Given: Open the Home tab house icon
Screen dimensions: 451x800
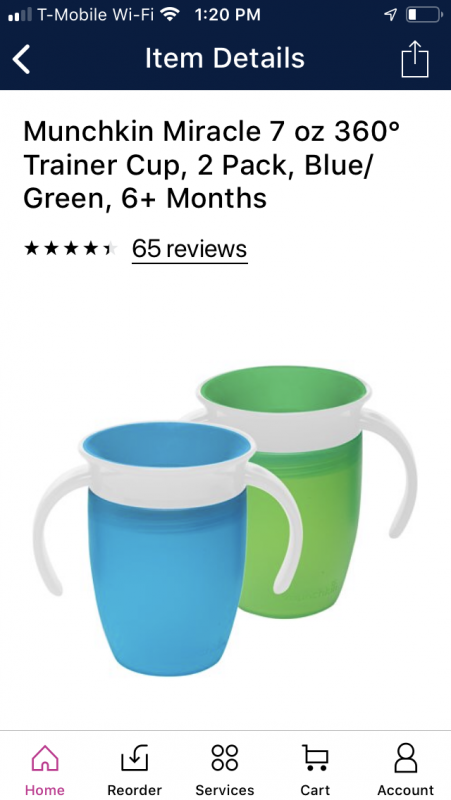Looking at the screenshot, I should pos(45,758).
